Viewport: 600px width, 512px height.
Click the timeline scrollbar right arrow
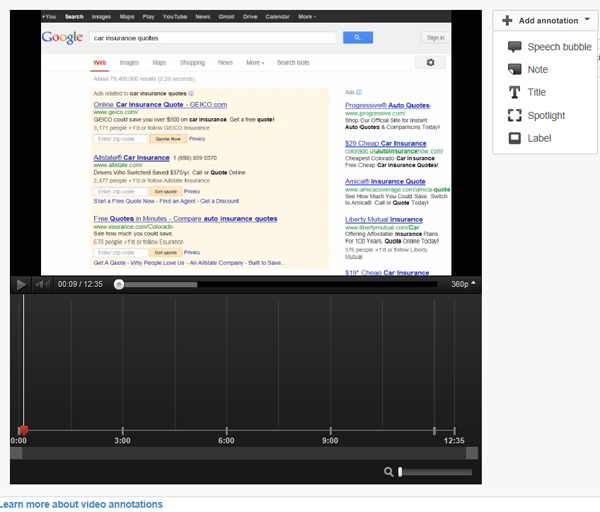pos(472,453)
